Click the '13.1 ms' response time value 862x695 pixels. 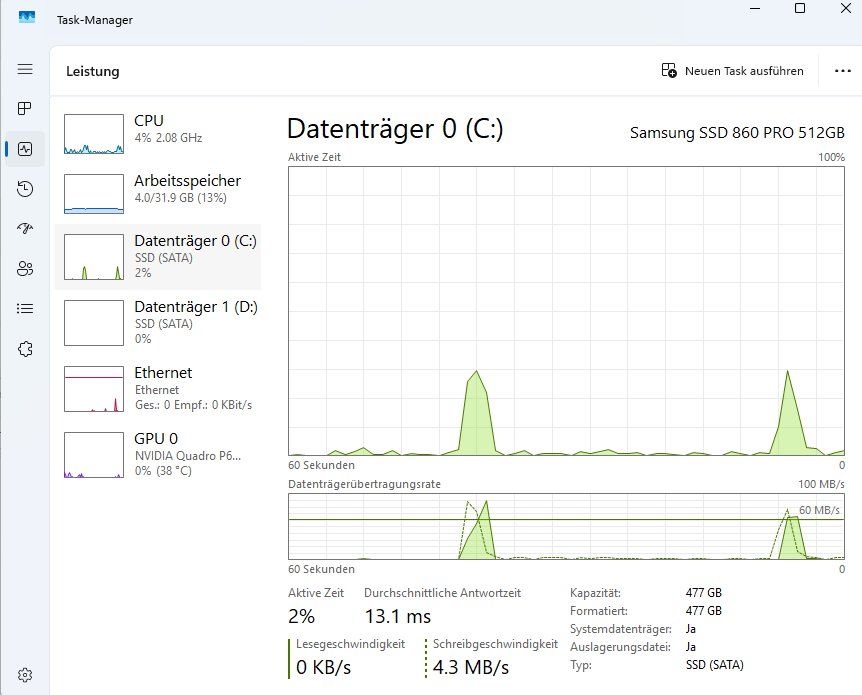tap(398, 616)
